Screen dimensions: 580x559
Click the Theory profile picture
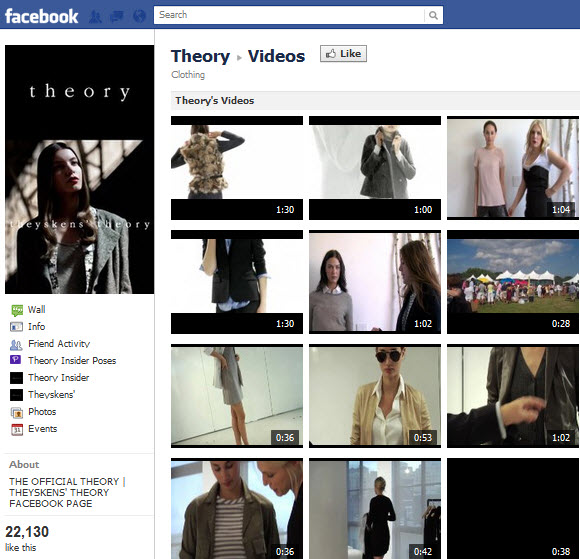click(x=80, y=169)
